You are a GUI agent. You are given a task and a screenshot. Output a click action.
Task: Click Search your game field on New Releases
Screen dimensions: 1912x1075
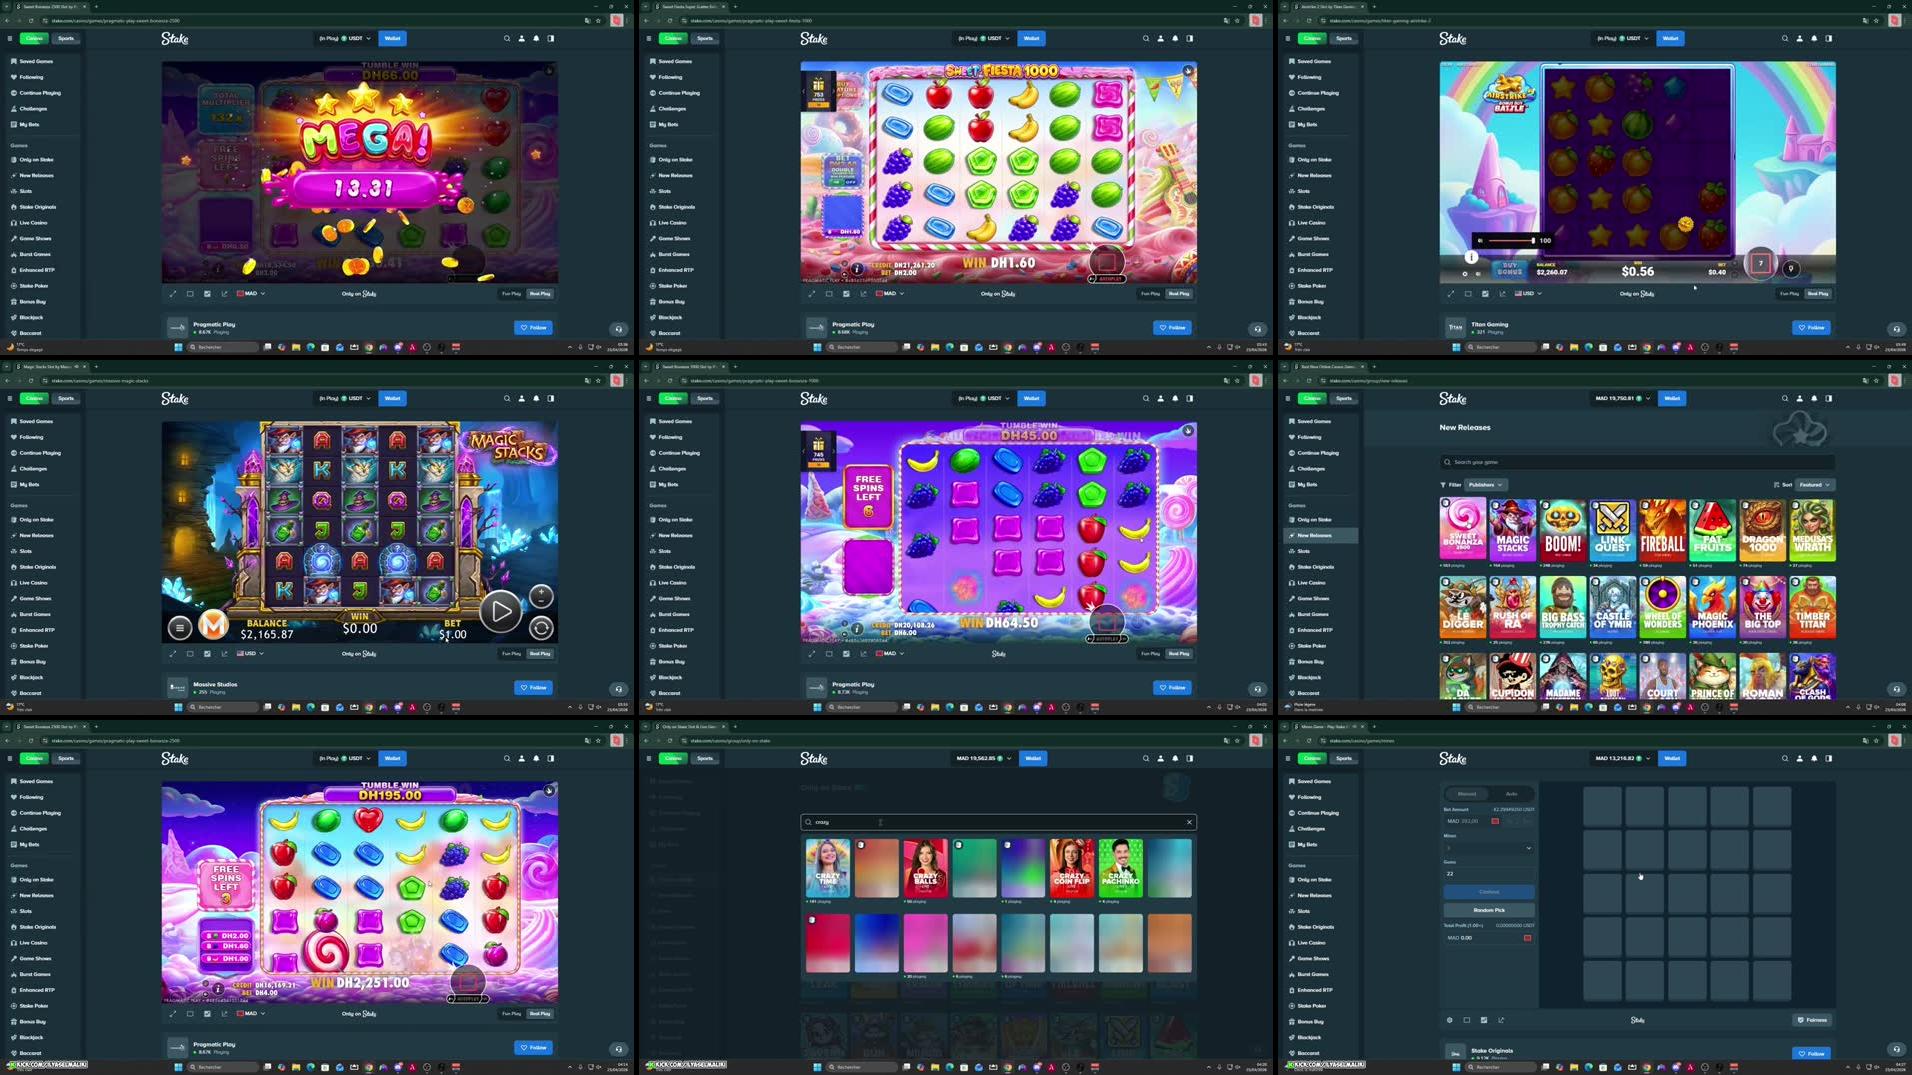(x=1636, y=462)
